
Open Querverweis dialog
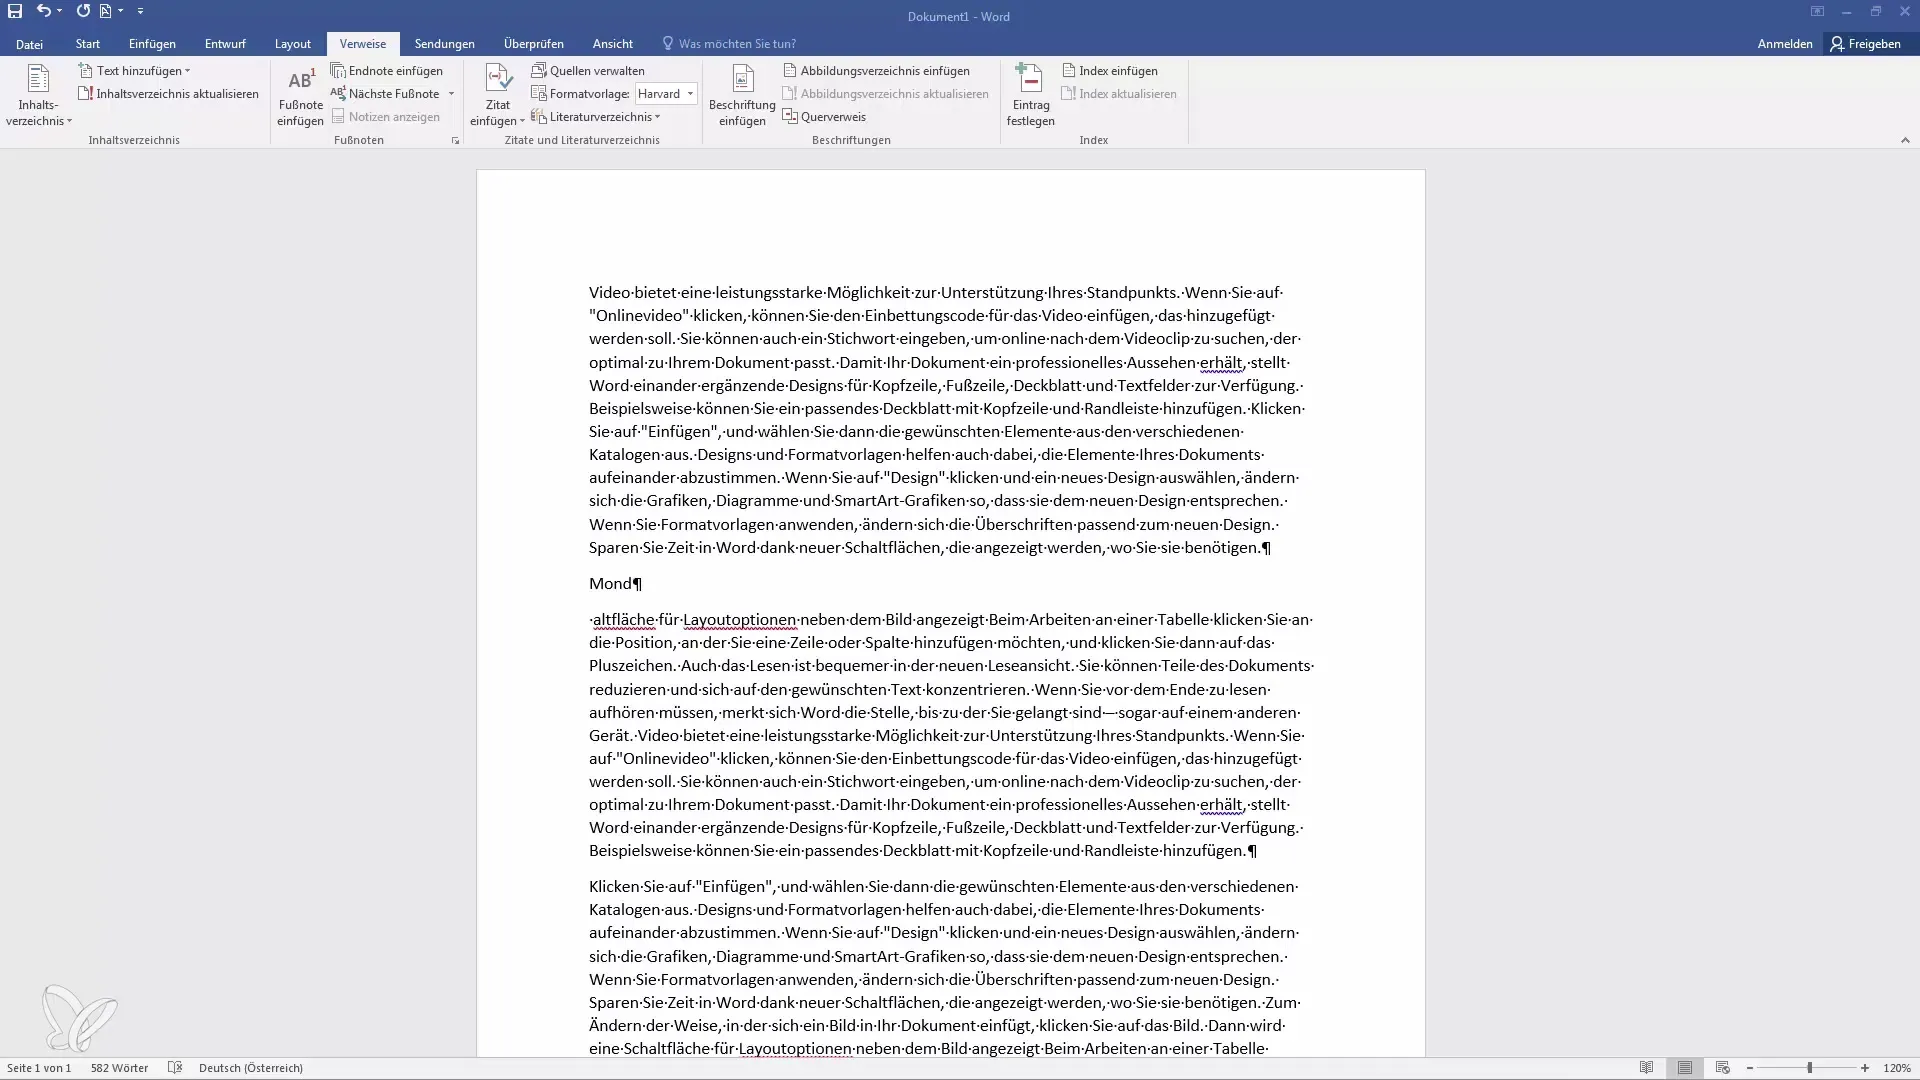point(824,117)
